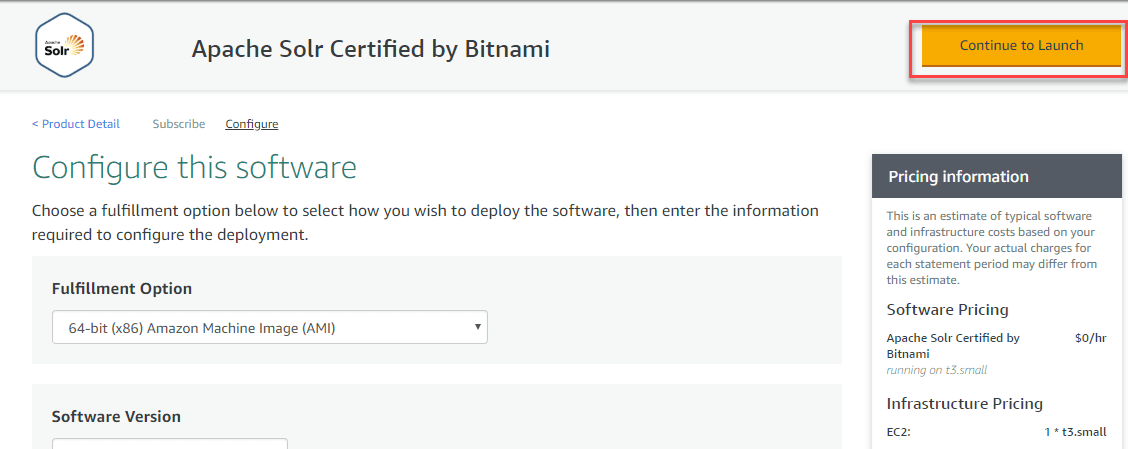Viewport: 1128px width, 449px height.
Task: Select the Configure breadcrumb step
Action: 252,124
